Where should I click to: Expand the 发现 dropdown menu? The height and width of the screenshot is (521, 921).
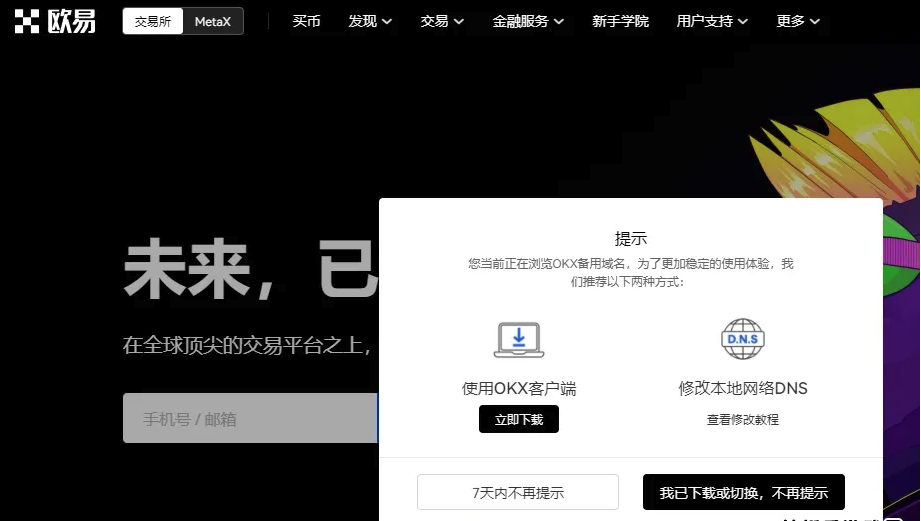tap(370, 21)
